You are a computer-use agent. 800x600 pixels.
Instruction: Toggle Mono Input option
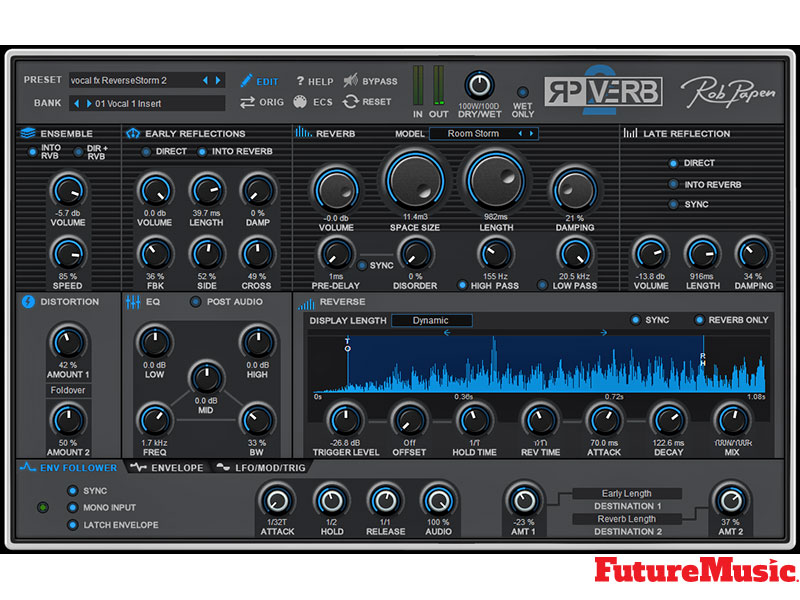(72, 508)
